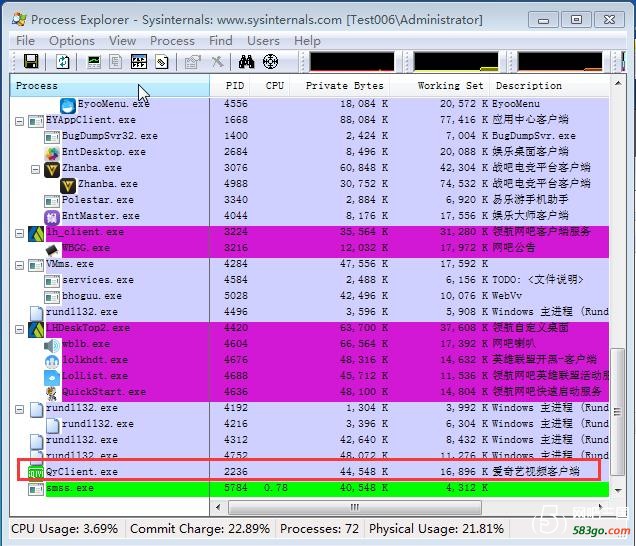Sort by the Description column header
This screenshot has height=546, width=636.
[550, 86]
